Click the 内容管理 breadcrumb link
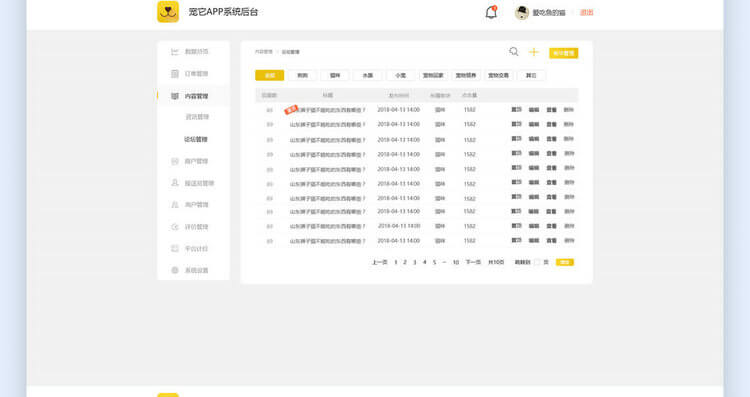The image size is (750, 397). coord(264,52)
